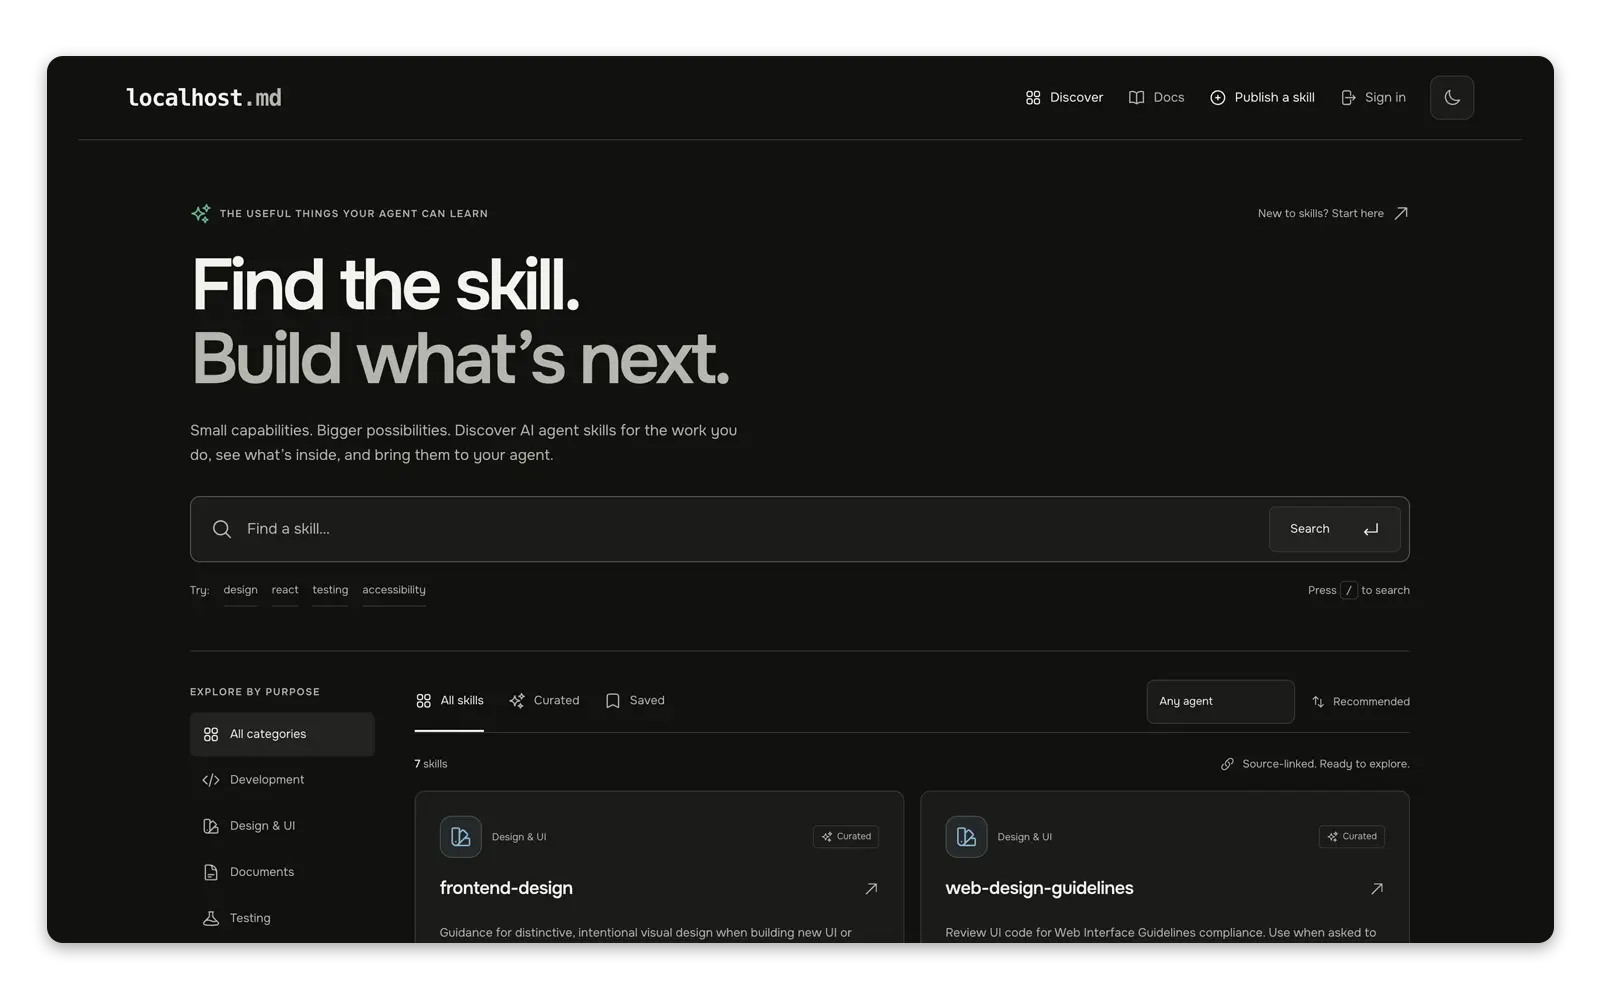Click the frontend-design card icon

[461, 837]
